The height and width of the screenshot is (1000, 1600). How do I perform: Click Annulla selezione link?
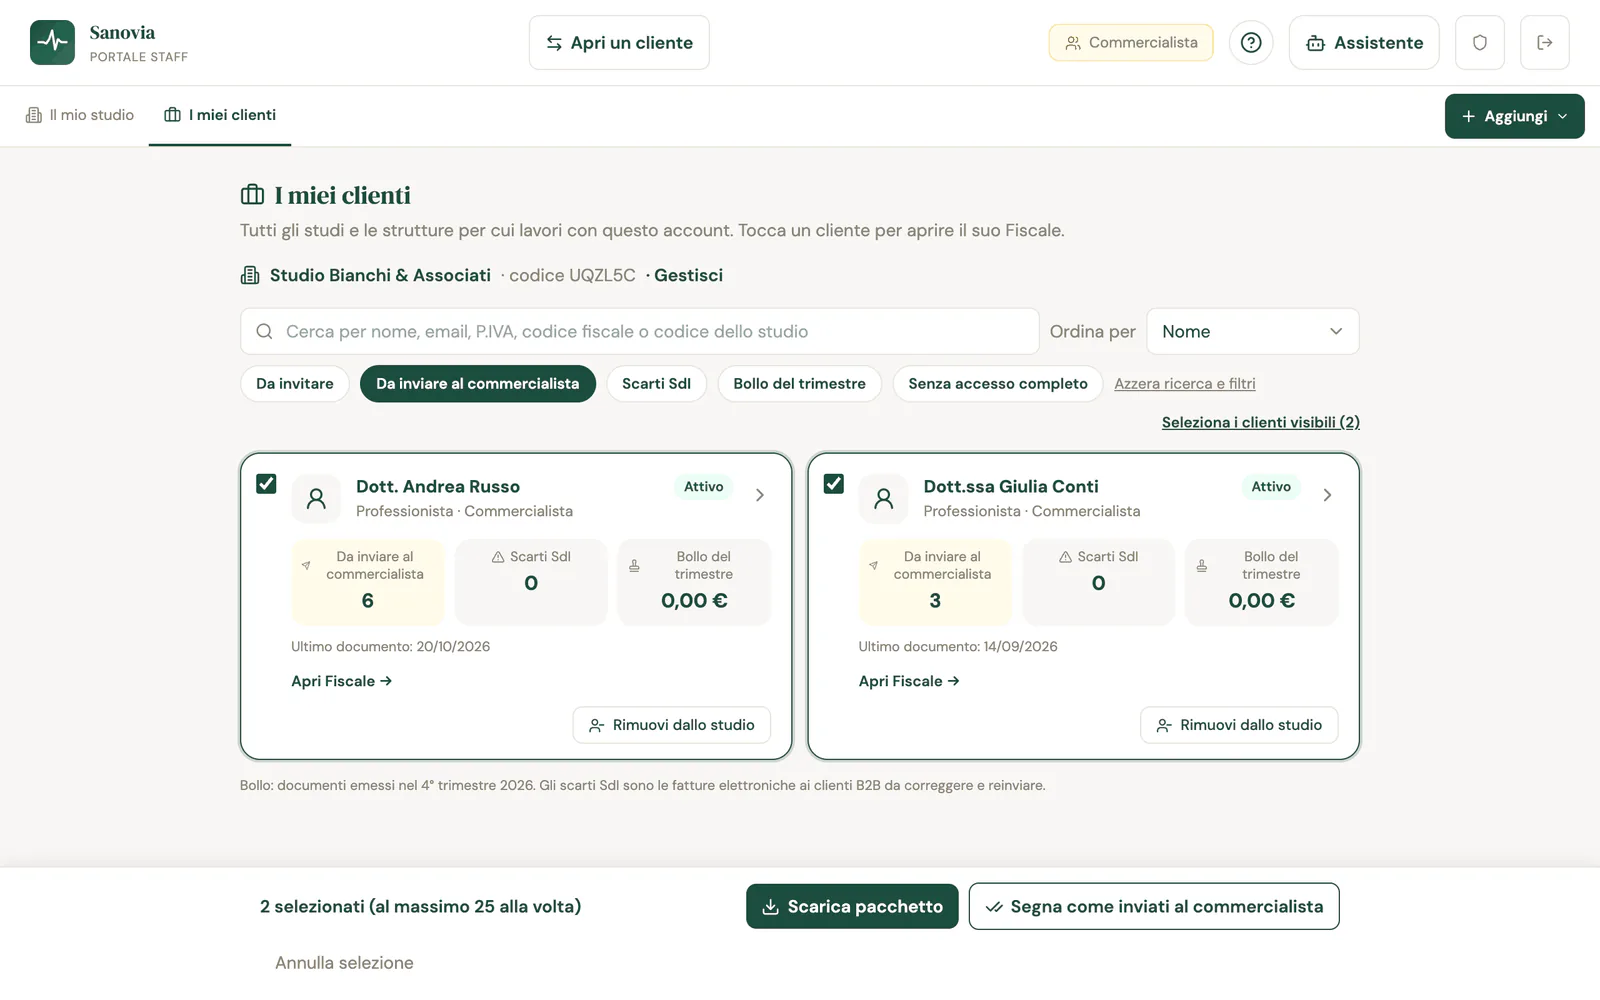point(344,963)
